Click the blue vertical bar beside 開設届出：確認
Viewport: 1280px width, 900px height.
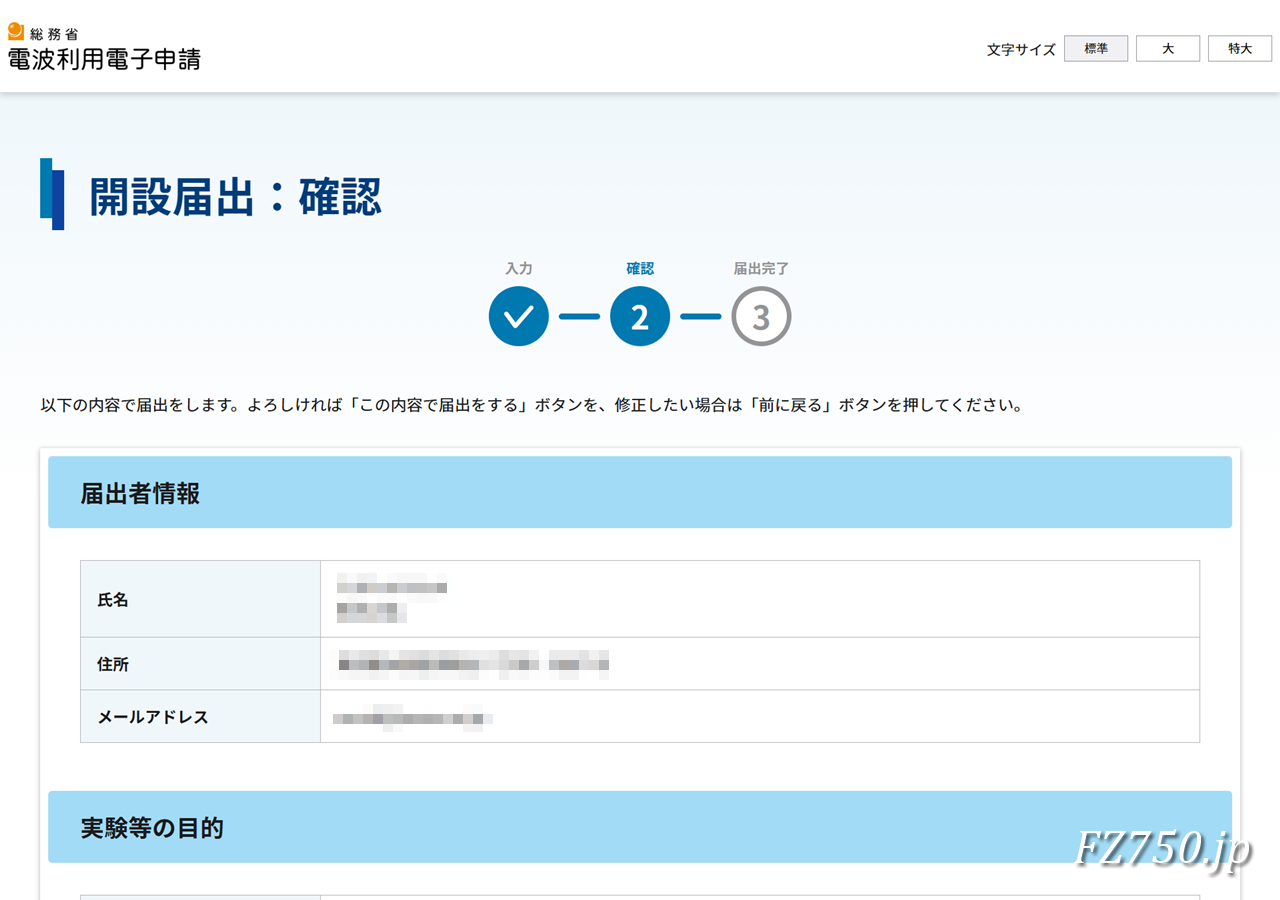point(52,194)
